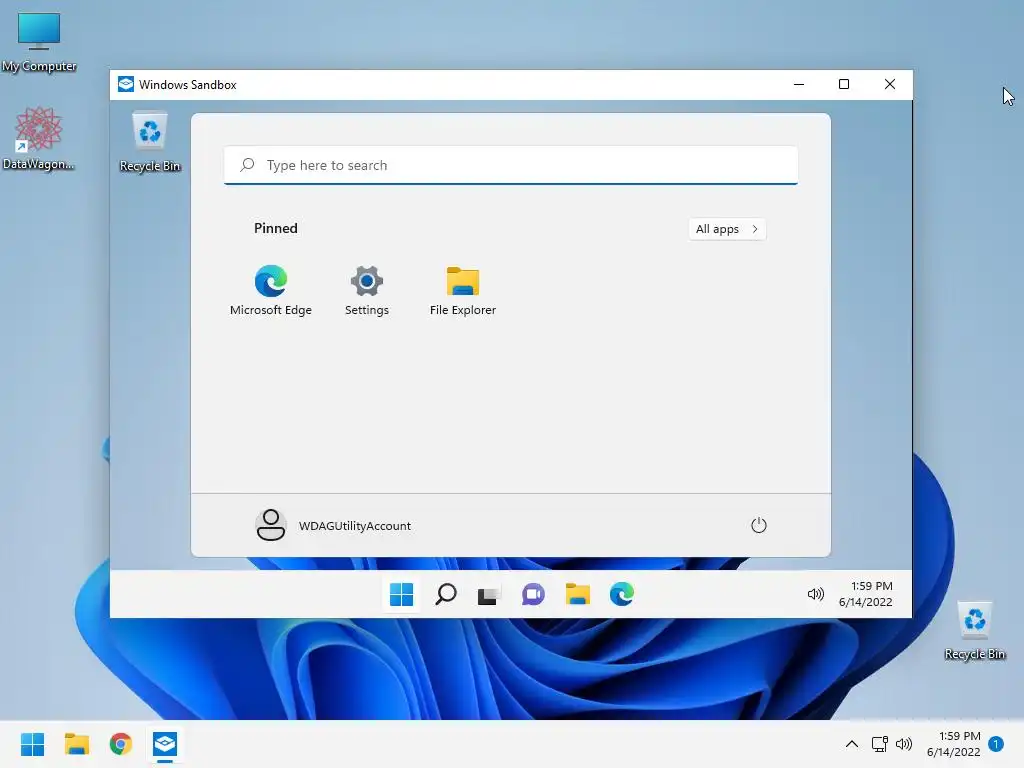The width and height of the screenshot is (1024, 768).
Task: Click the host volume tray icon
Action: click(x=904, y=744)
